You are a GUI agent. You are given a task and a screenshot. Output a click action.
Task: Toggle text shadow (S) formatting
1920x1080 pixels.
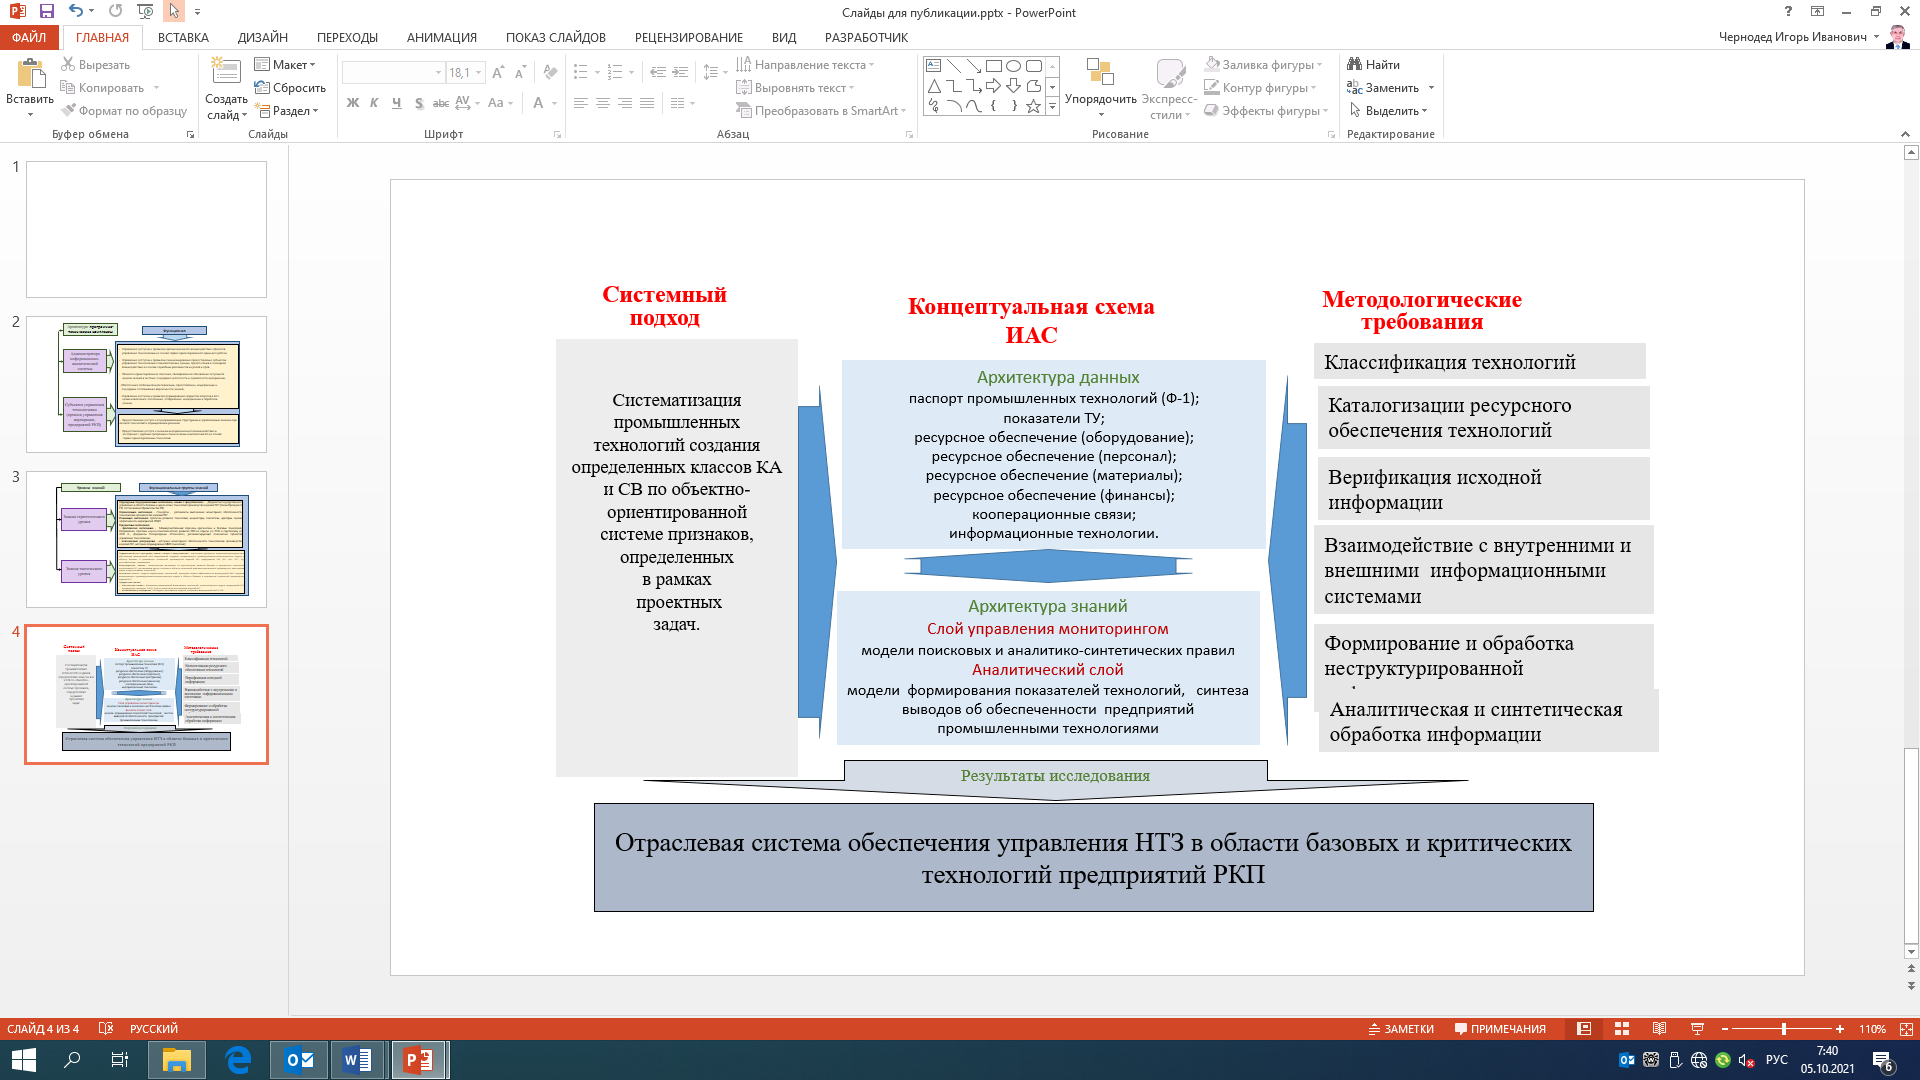pos(419,103)
